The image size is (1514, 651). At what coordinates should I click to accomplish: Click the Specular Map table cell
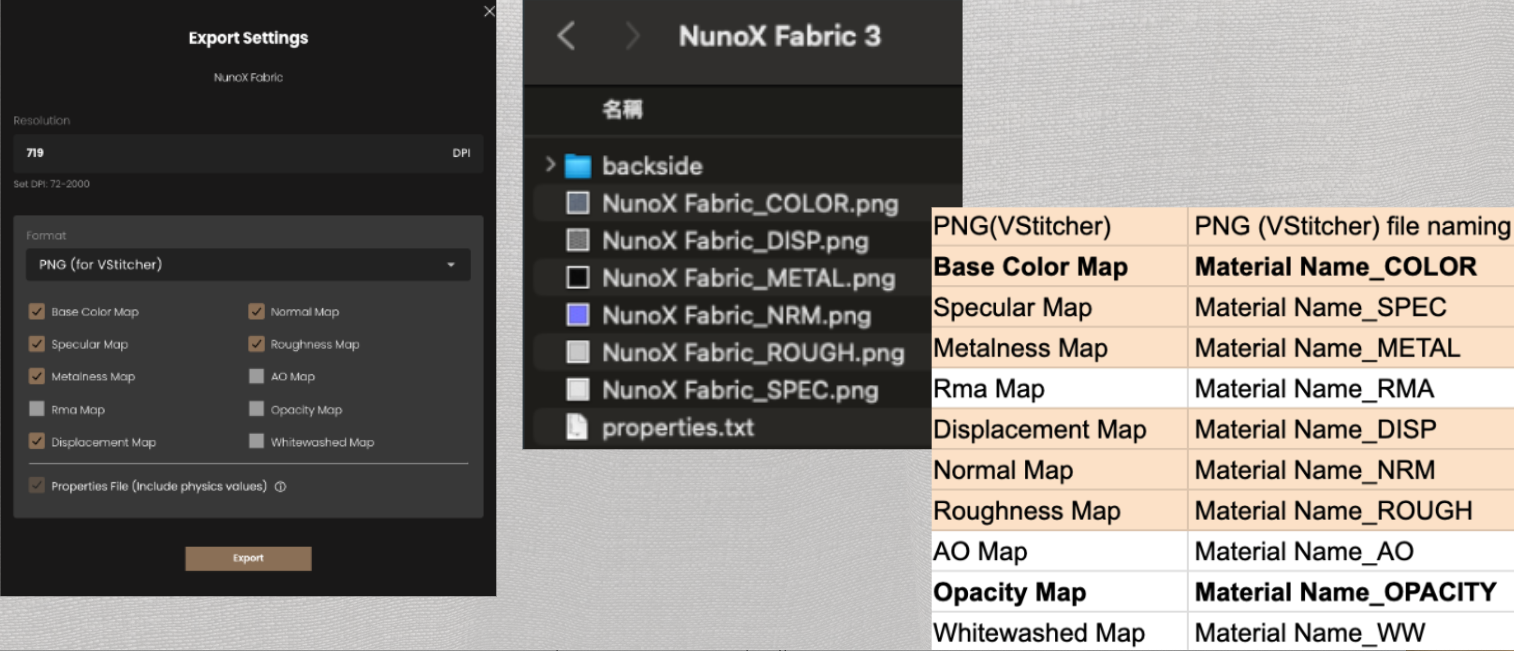tap(1059, 308)
